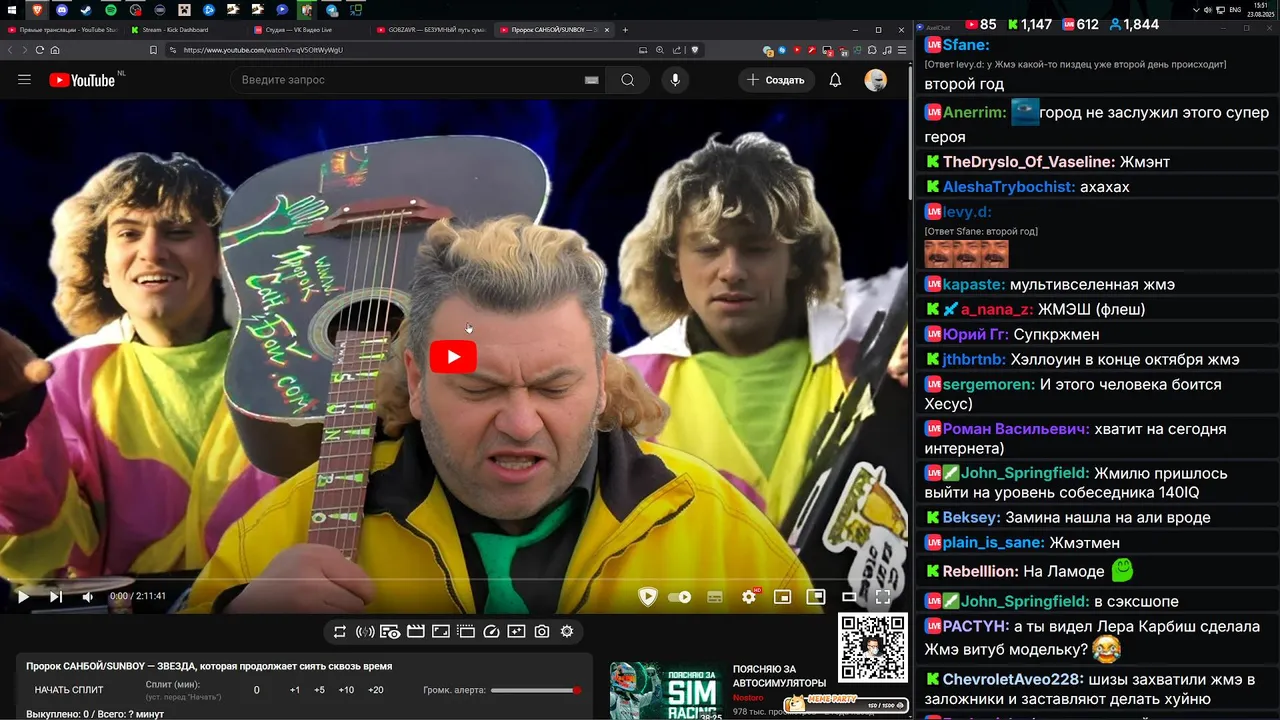Open the Brave shields icon in address bar
The width and height of the screenshot is (1280, 720).
click(695, 50)
